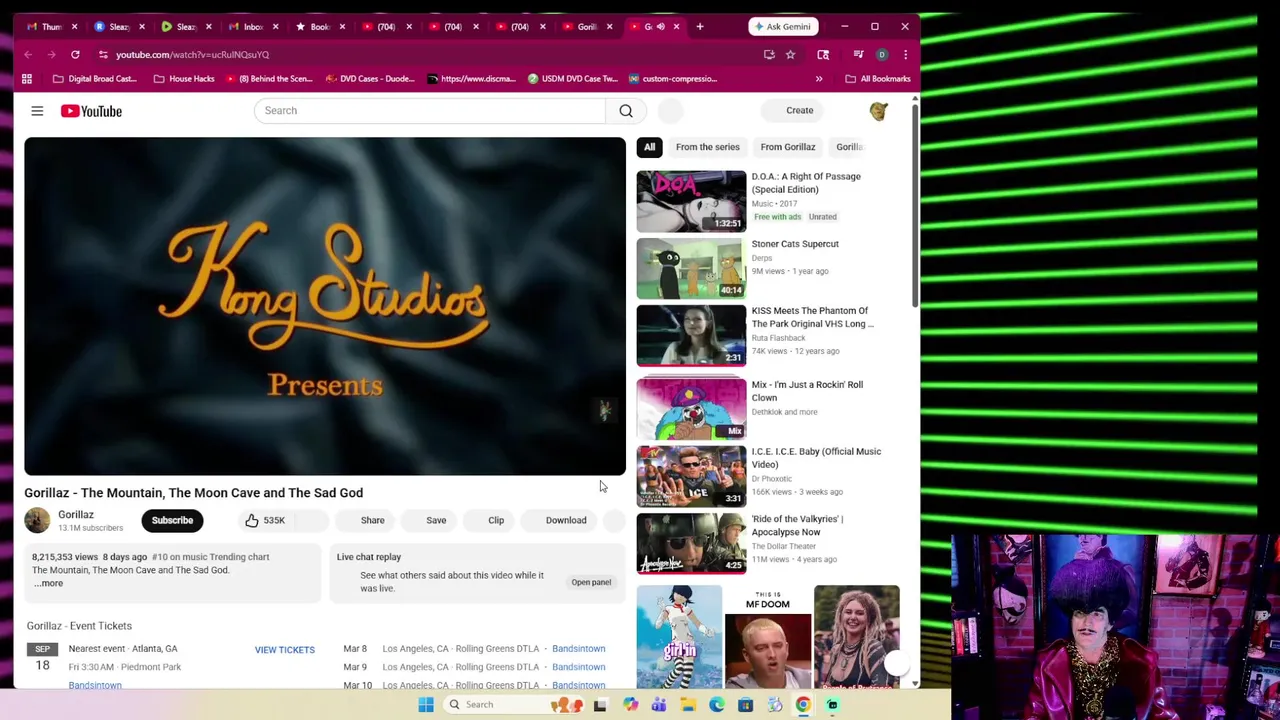
Task: Launch Microsoft Edge from the taskbar
Action: [x=717, y=705]
